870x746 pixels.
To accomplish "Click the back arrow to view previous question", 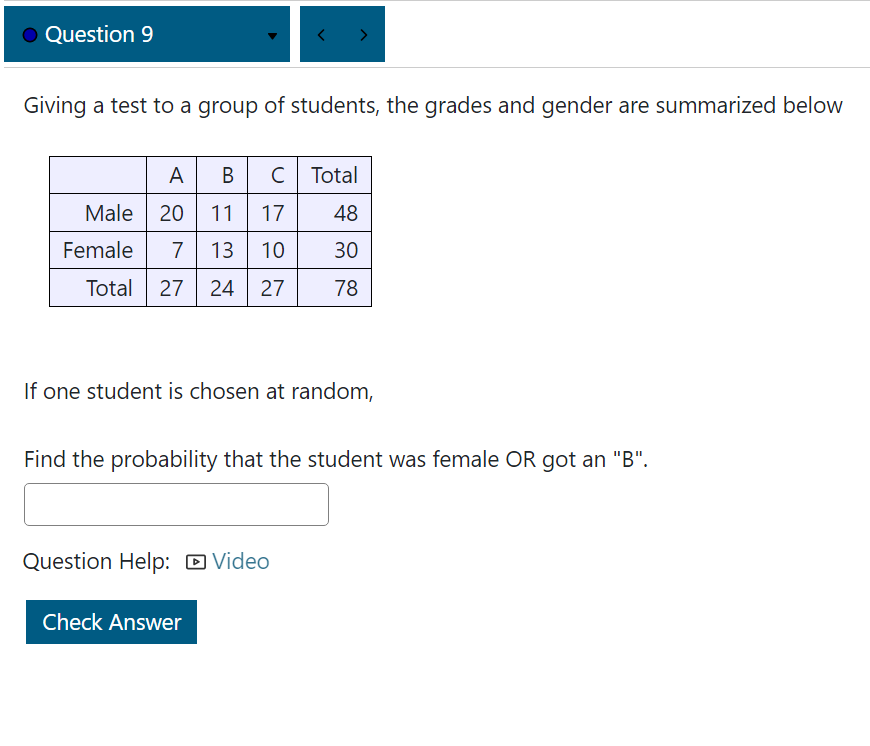I will point(321,33).
